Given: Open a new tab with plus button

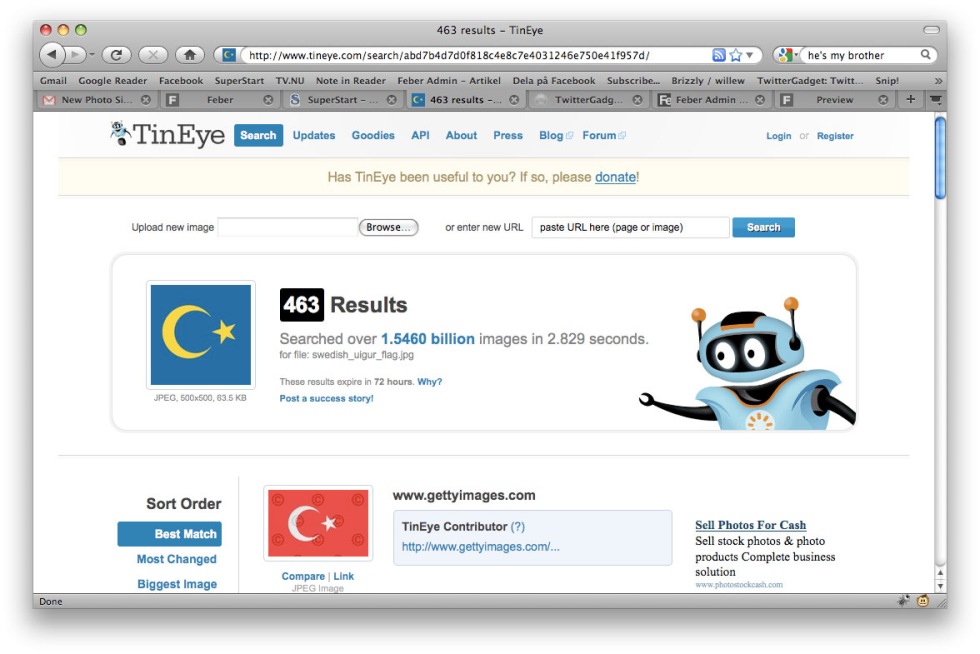Looking at the screenshot, I should click(910, 99).
